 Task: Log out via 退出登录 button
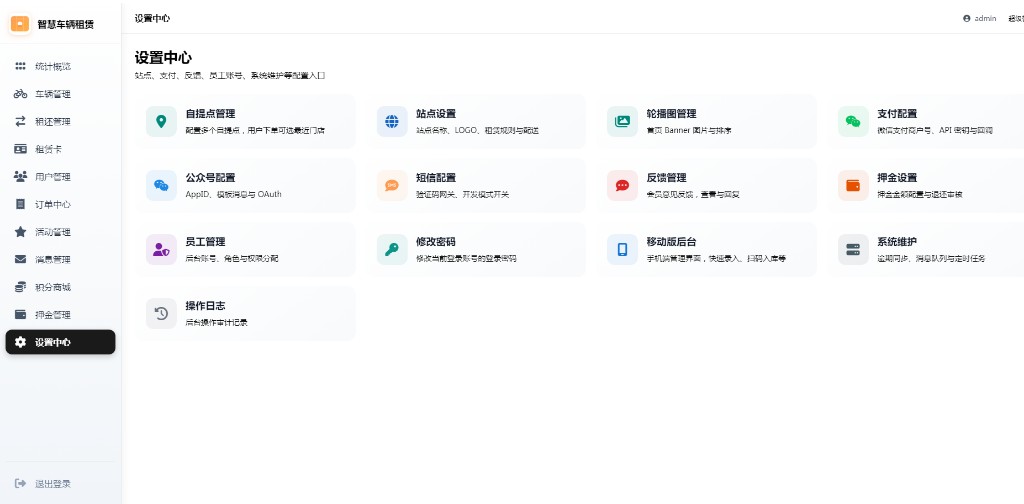pyautogui.click(x=42, y=484)
